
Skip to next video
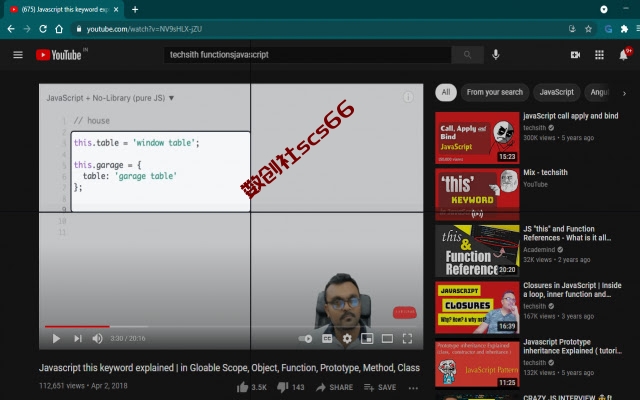pyautogui.click(x=78, y=338)
